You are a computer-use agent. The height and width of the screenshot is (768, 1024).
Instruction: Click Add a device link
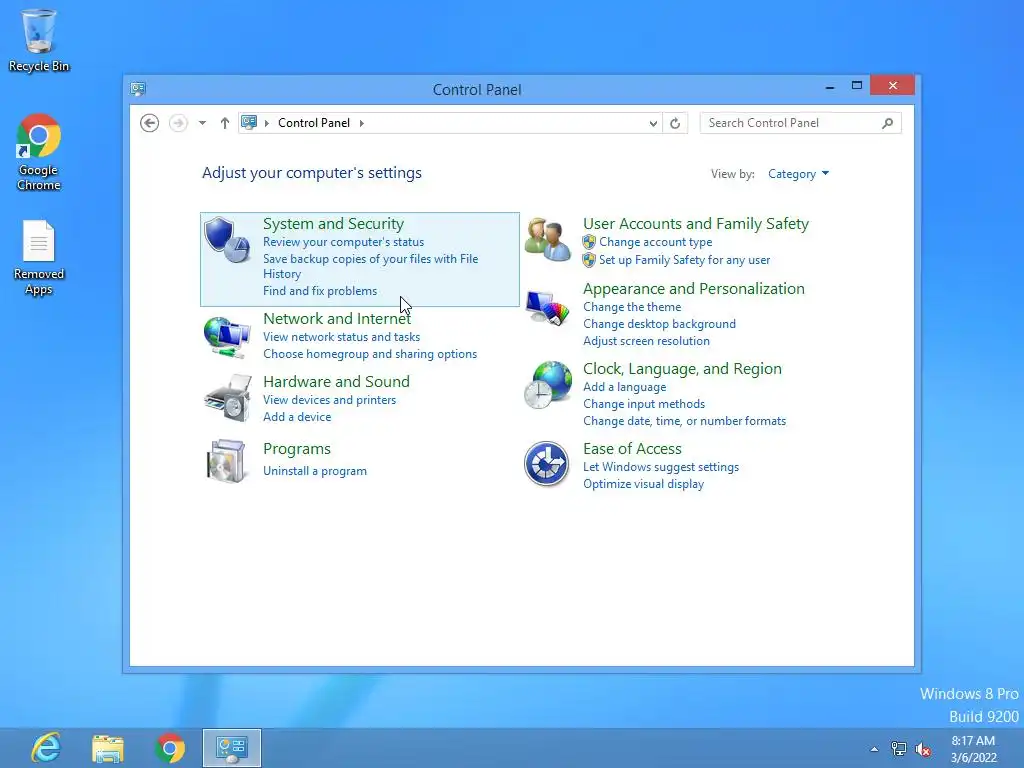[x=297, y=417]
